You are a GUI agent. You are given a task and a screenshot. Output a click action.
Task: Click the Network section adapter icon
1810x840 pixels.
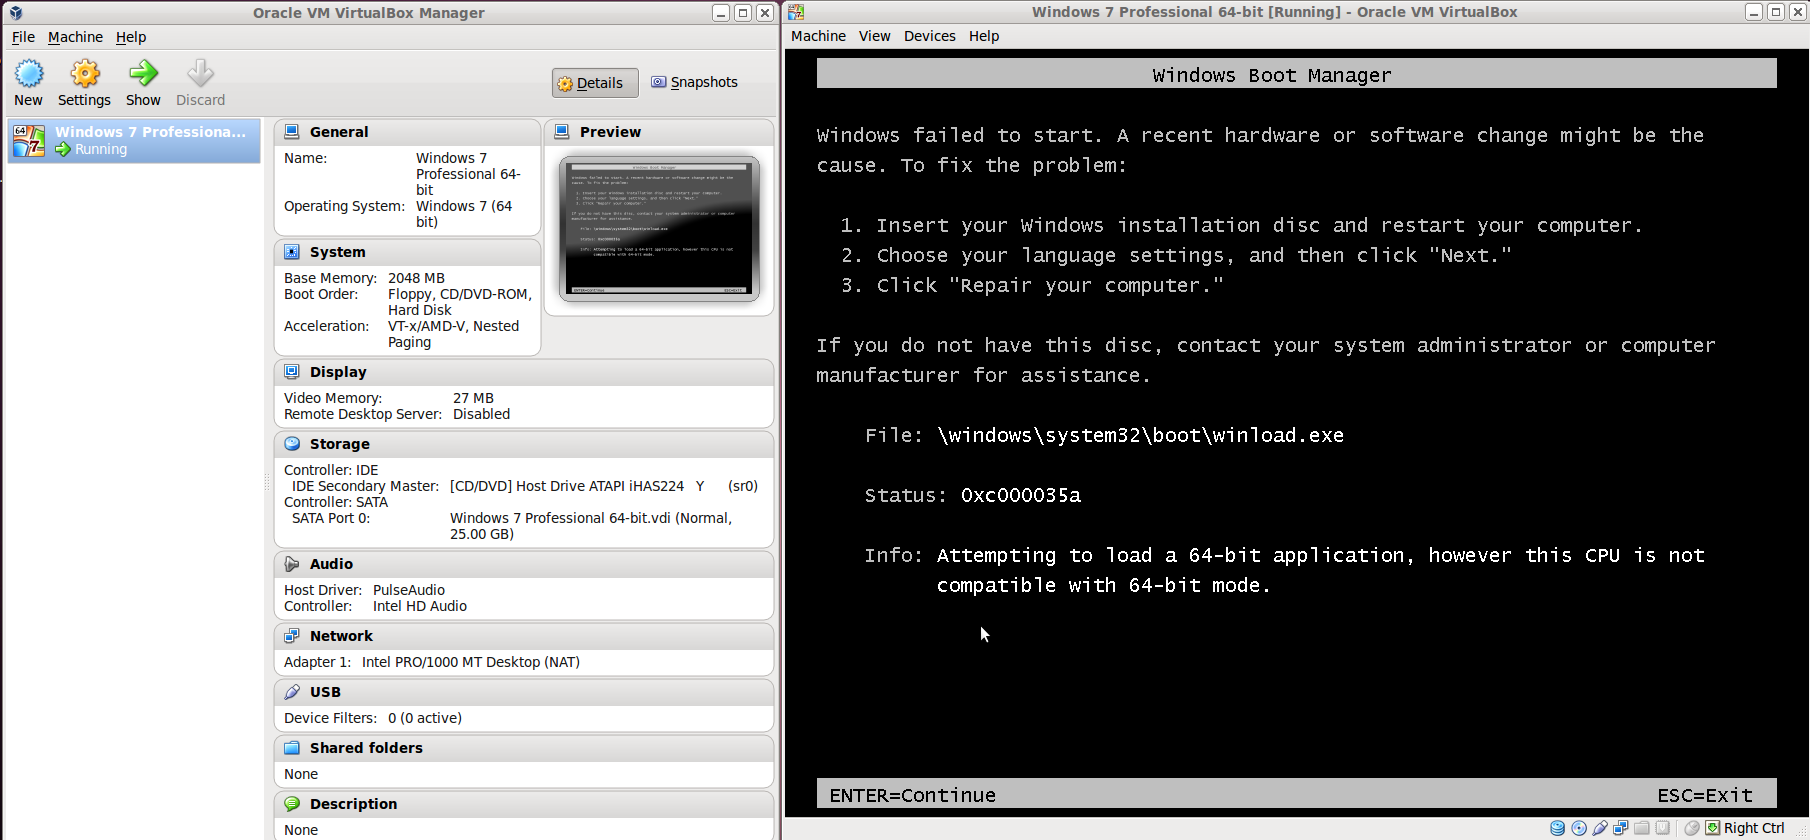click(292, 635)
